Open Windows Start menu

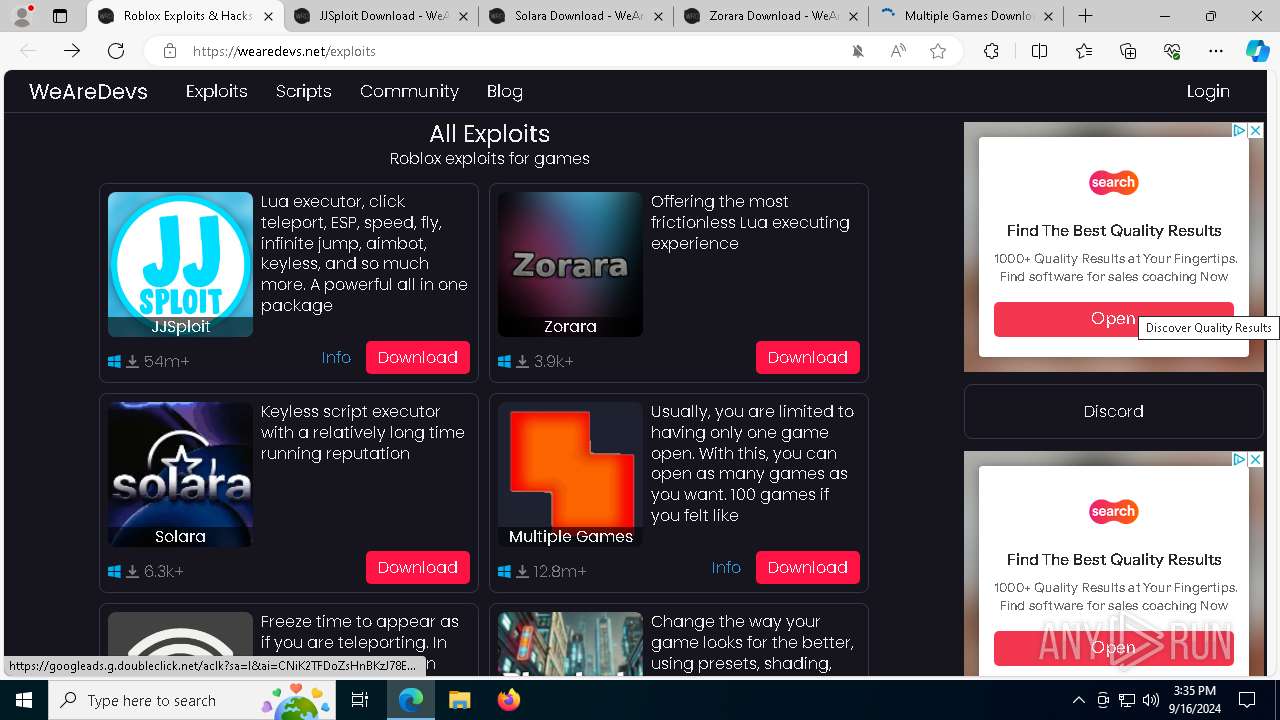[x=24, y=700]
